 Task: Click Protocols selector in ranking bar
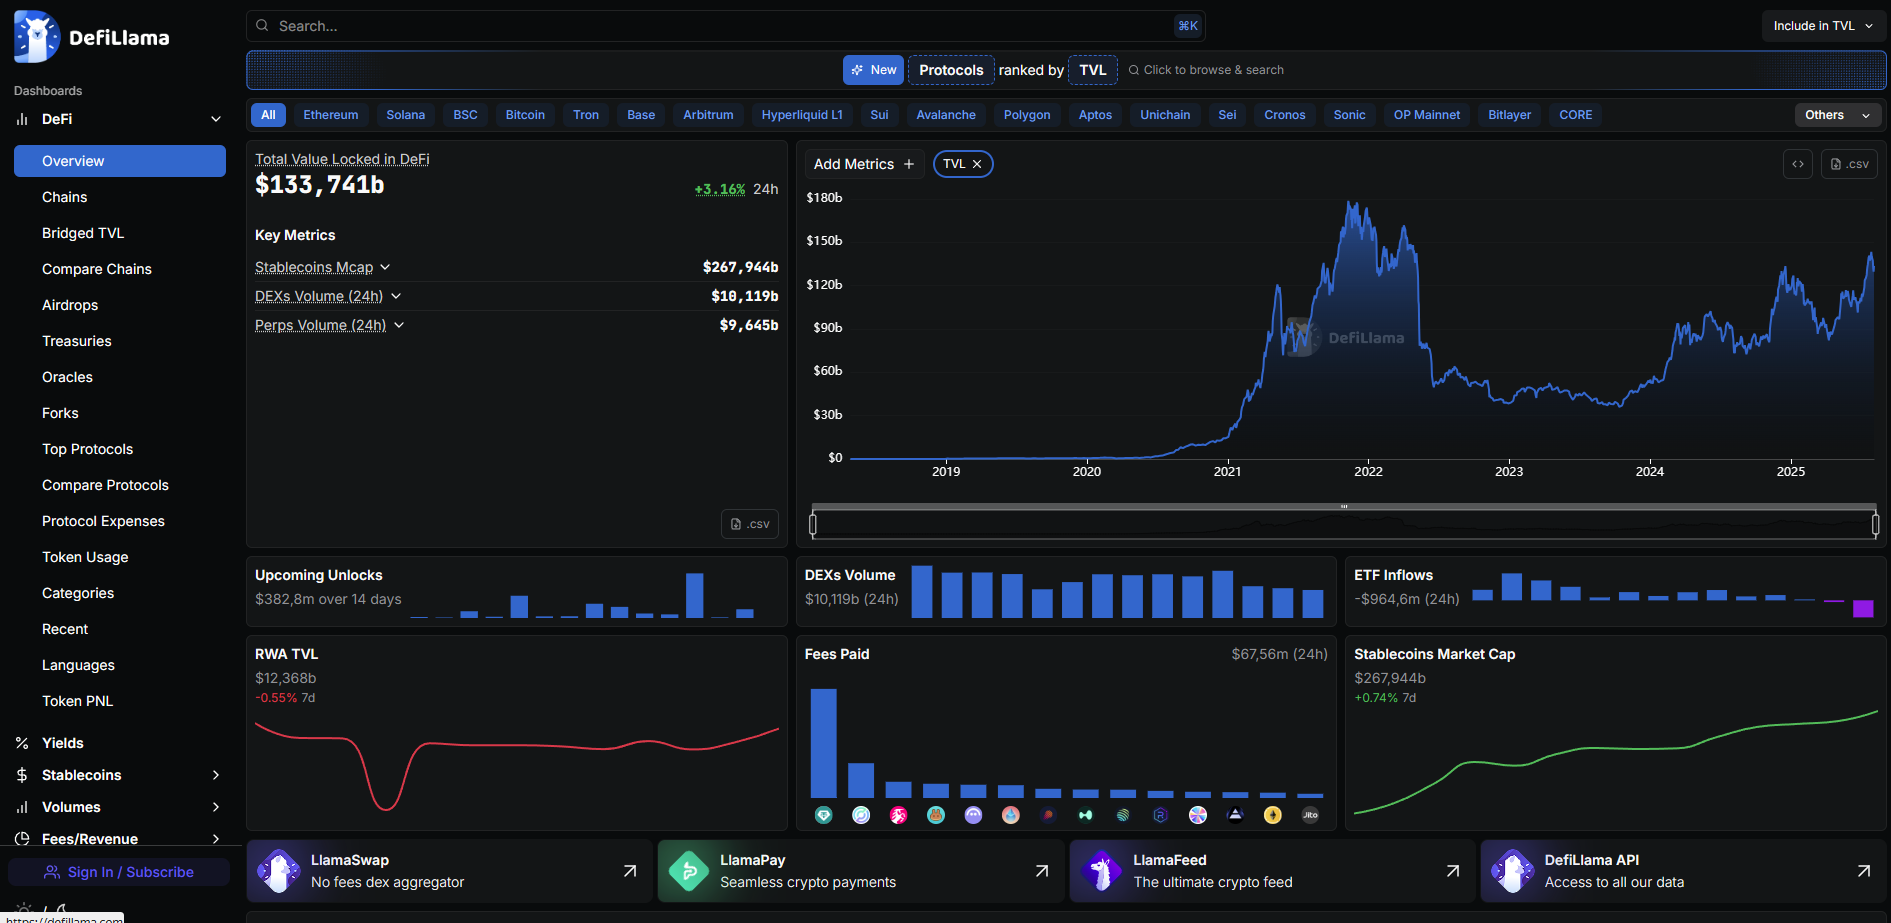[x=951, y=70]
